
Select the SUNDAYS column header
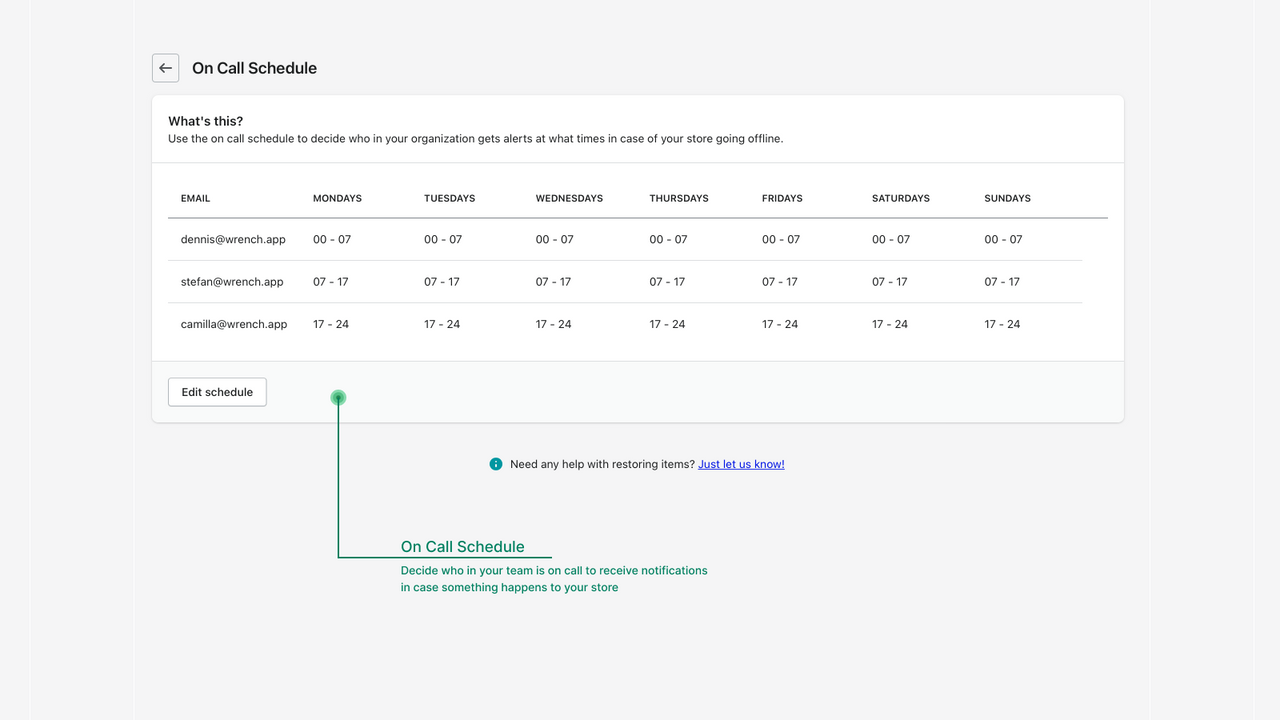(1007, 198)
